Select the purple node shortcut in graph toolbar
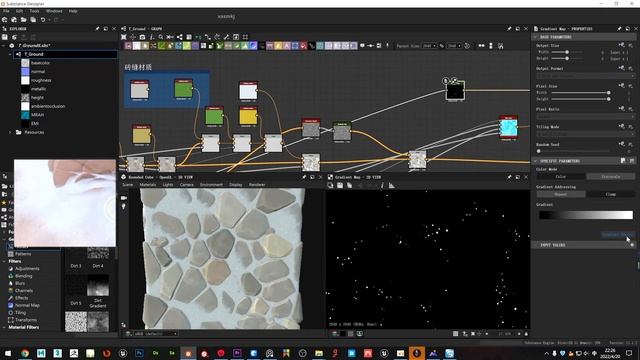 coord(196,46)
